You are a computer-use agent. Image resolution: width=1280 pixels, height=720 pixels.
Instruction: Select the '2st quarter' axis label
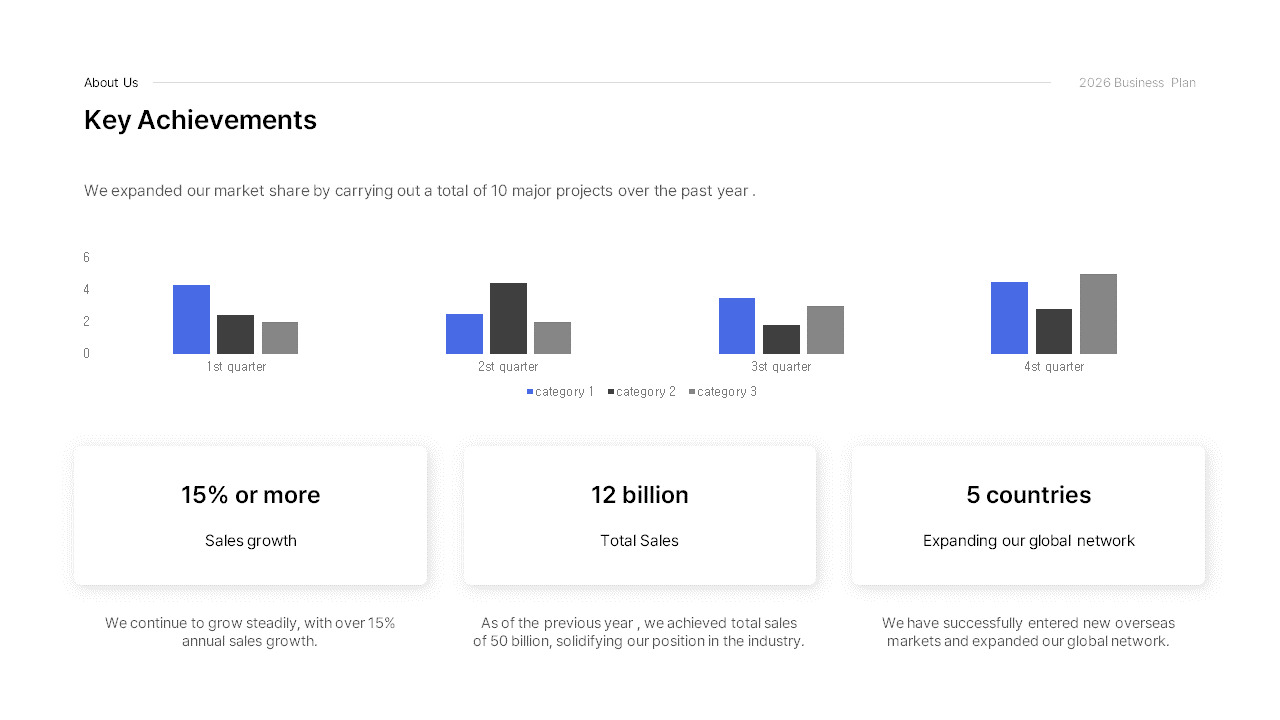point(509,367)
